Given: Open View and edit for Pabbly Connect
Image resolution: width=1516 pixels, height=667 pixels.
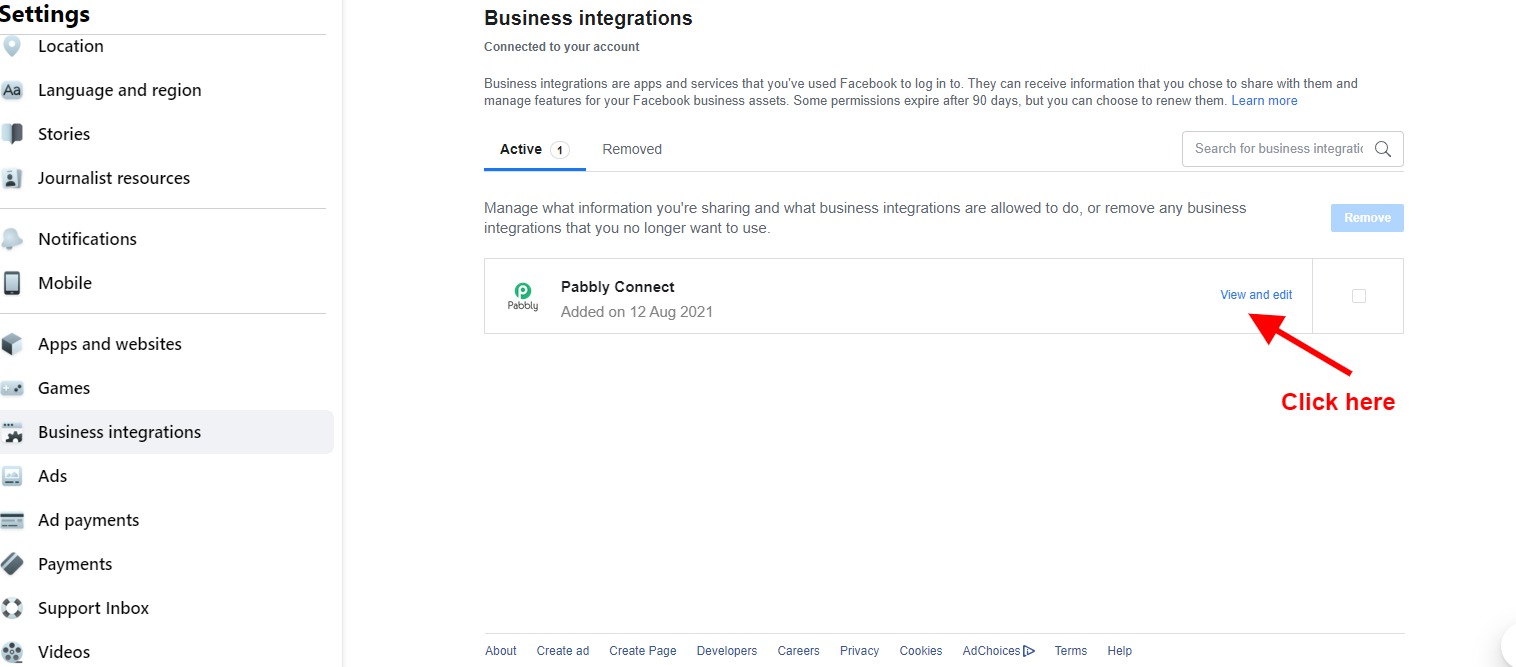Looking at the screenshot, I should pyautogui.click(x=1256, y=295).
